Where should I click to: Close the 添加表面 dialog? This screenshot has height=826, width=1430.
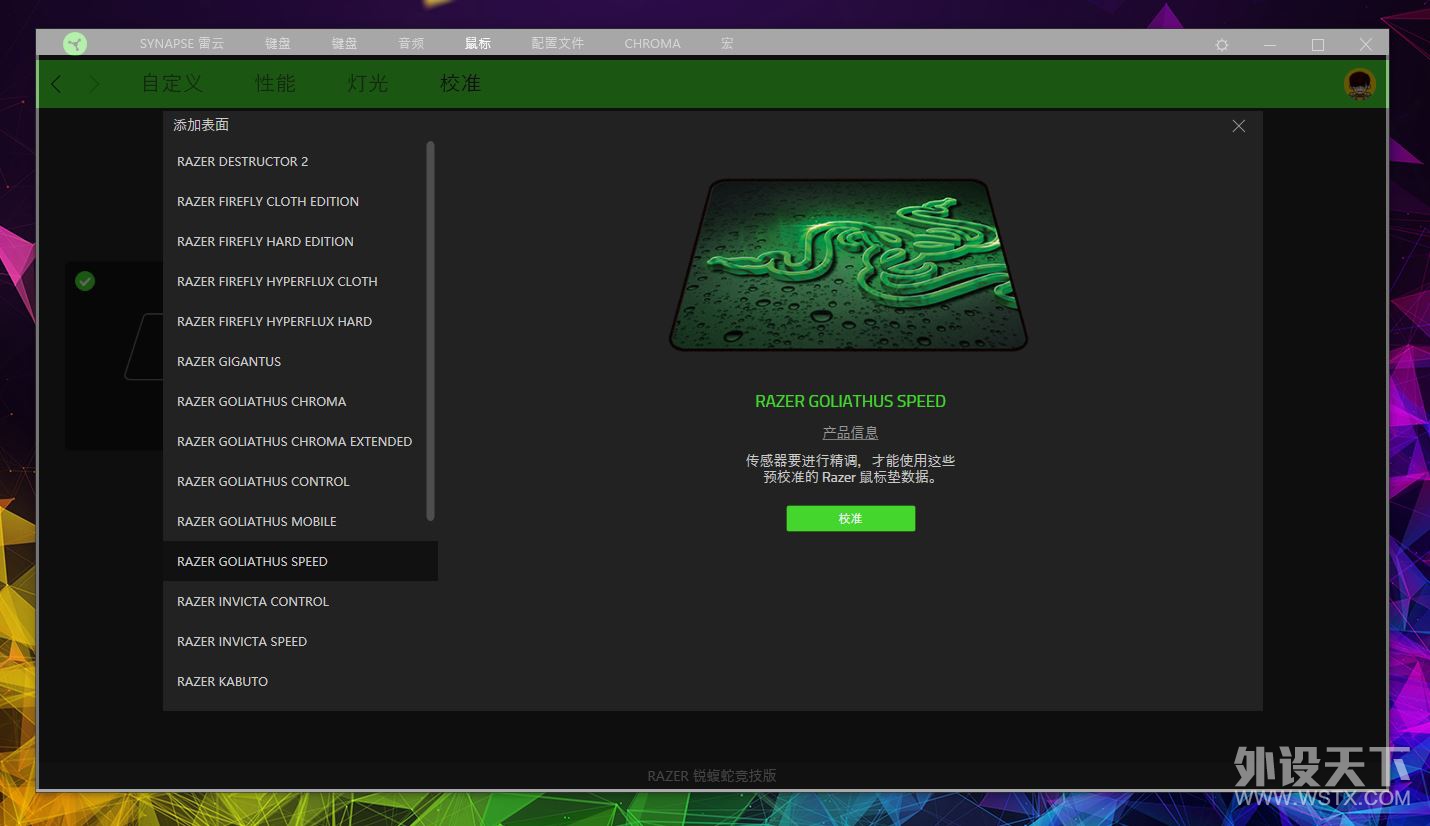[x=1238, y=126]
